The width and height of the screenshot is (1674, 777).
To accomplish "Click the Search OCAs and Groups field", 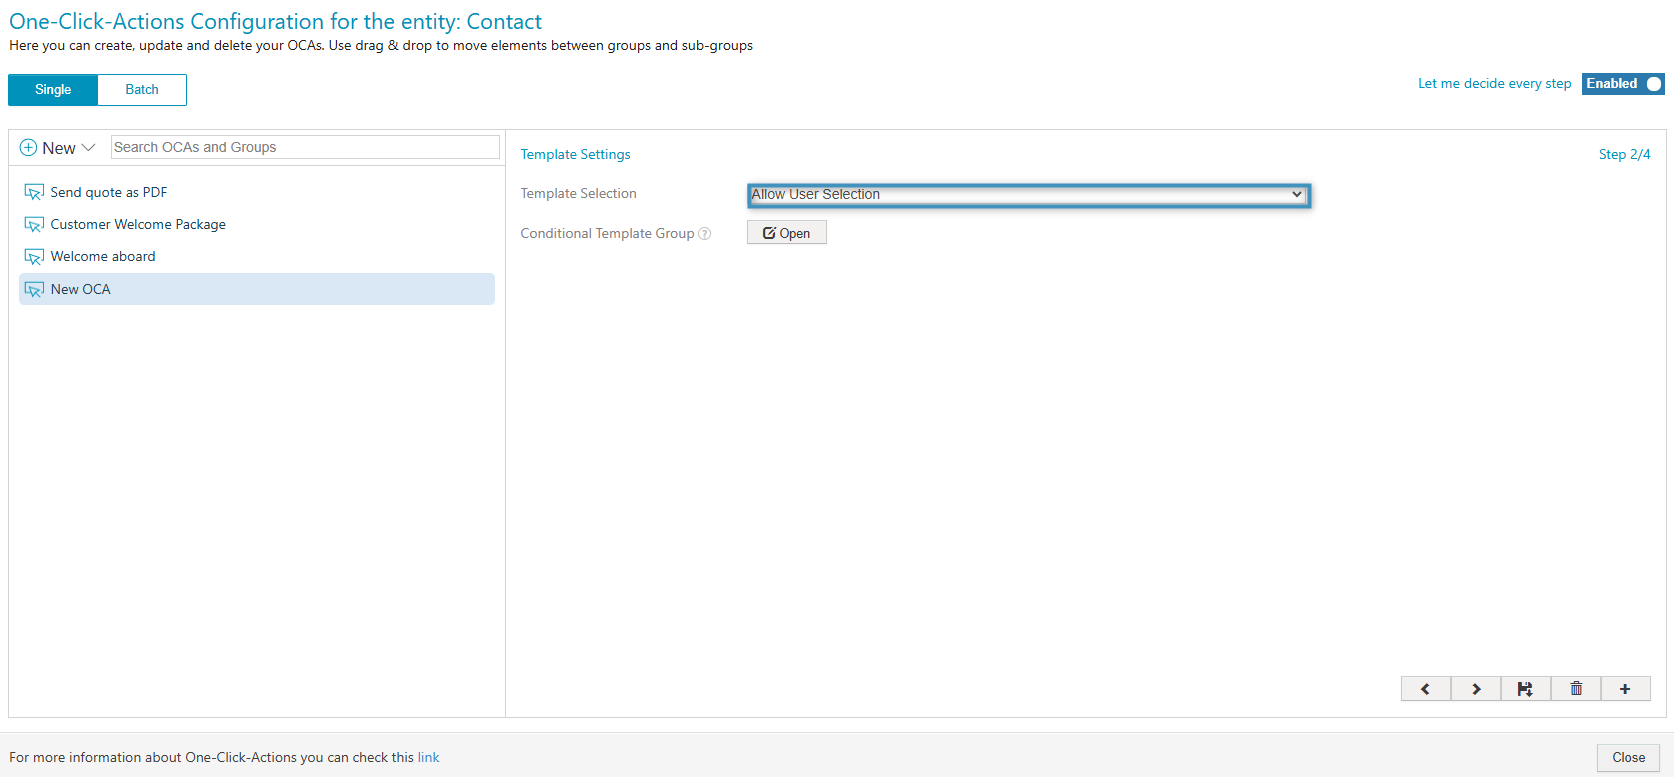I will 305,147.
